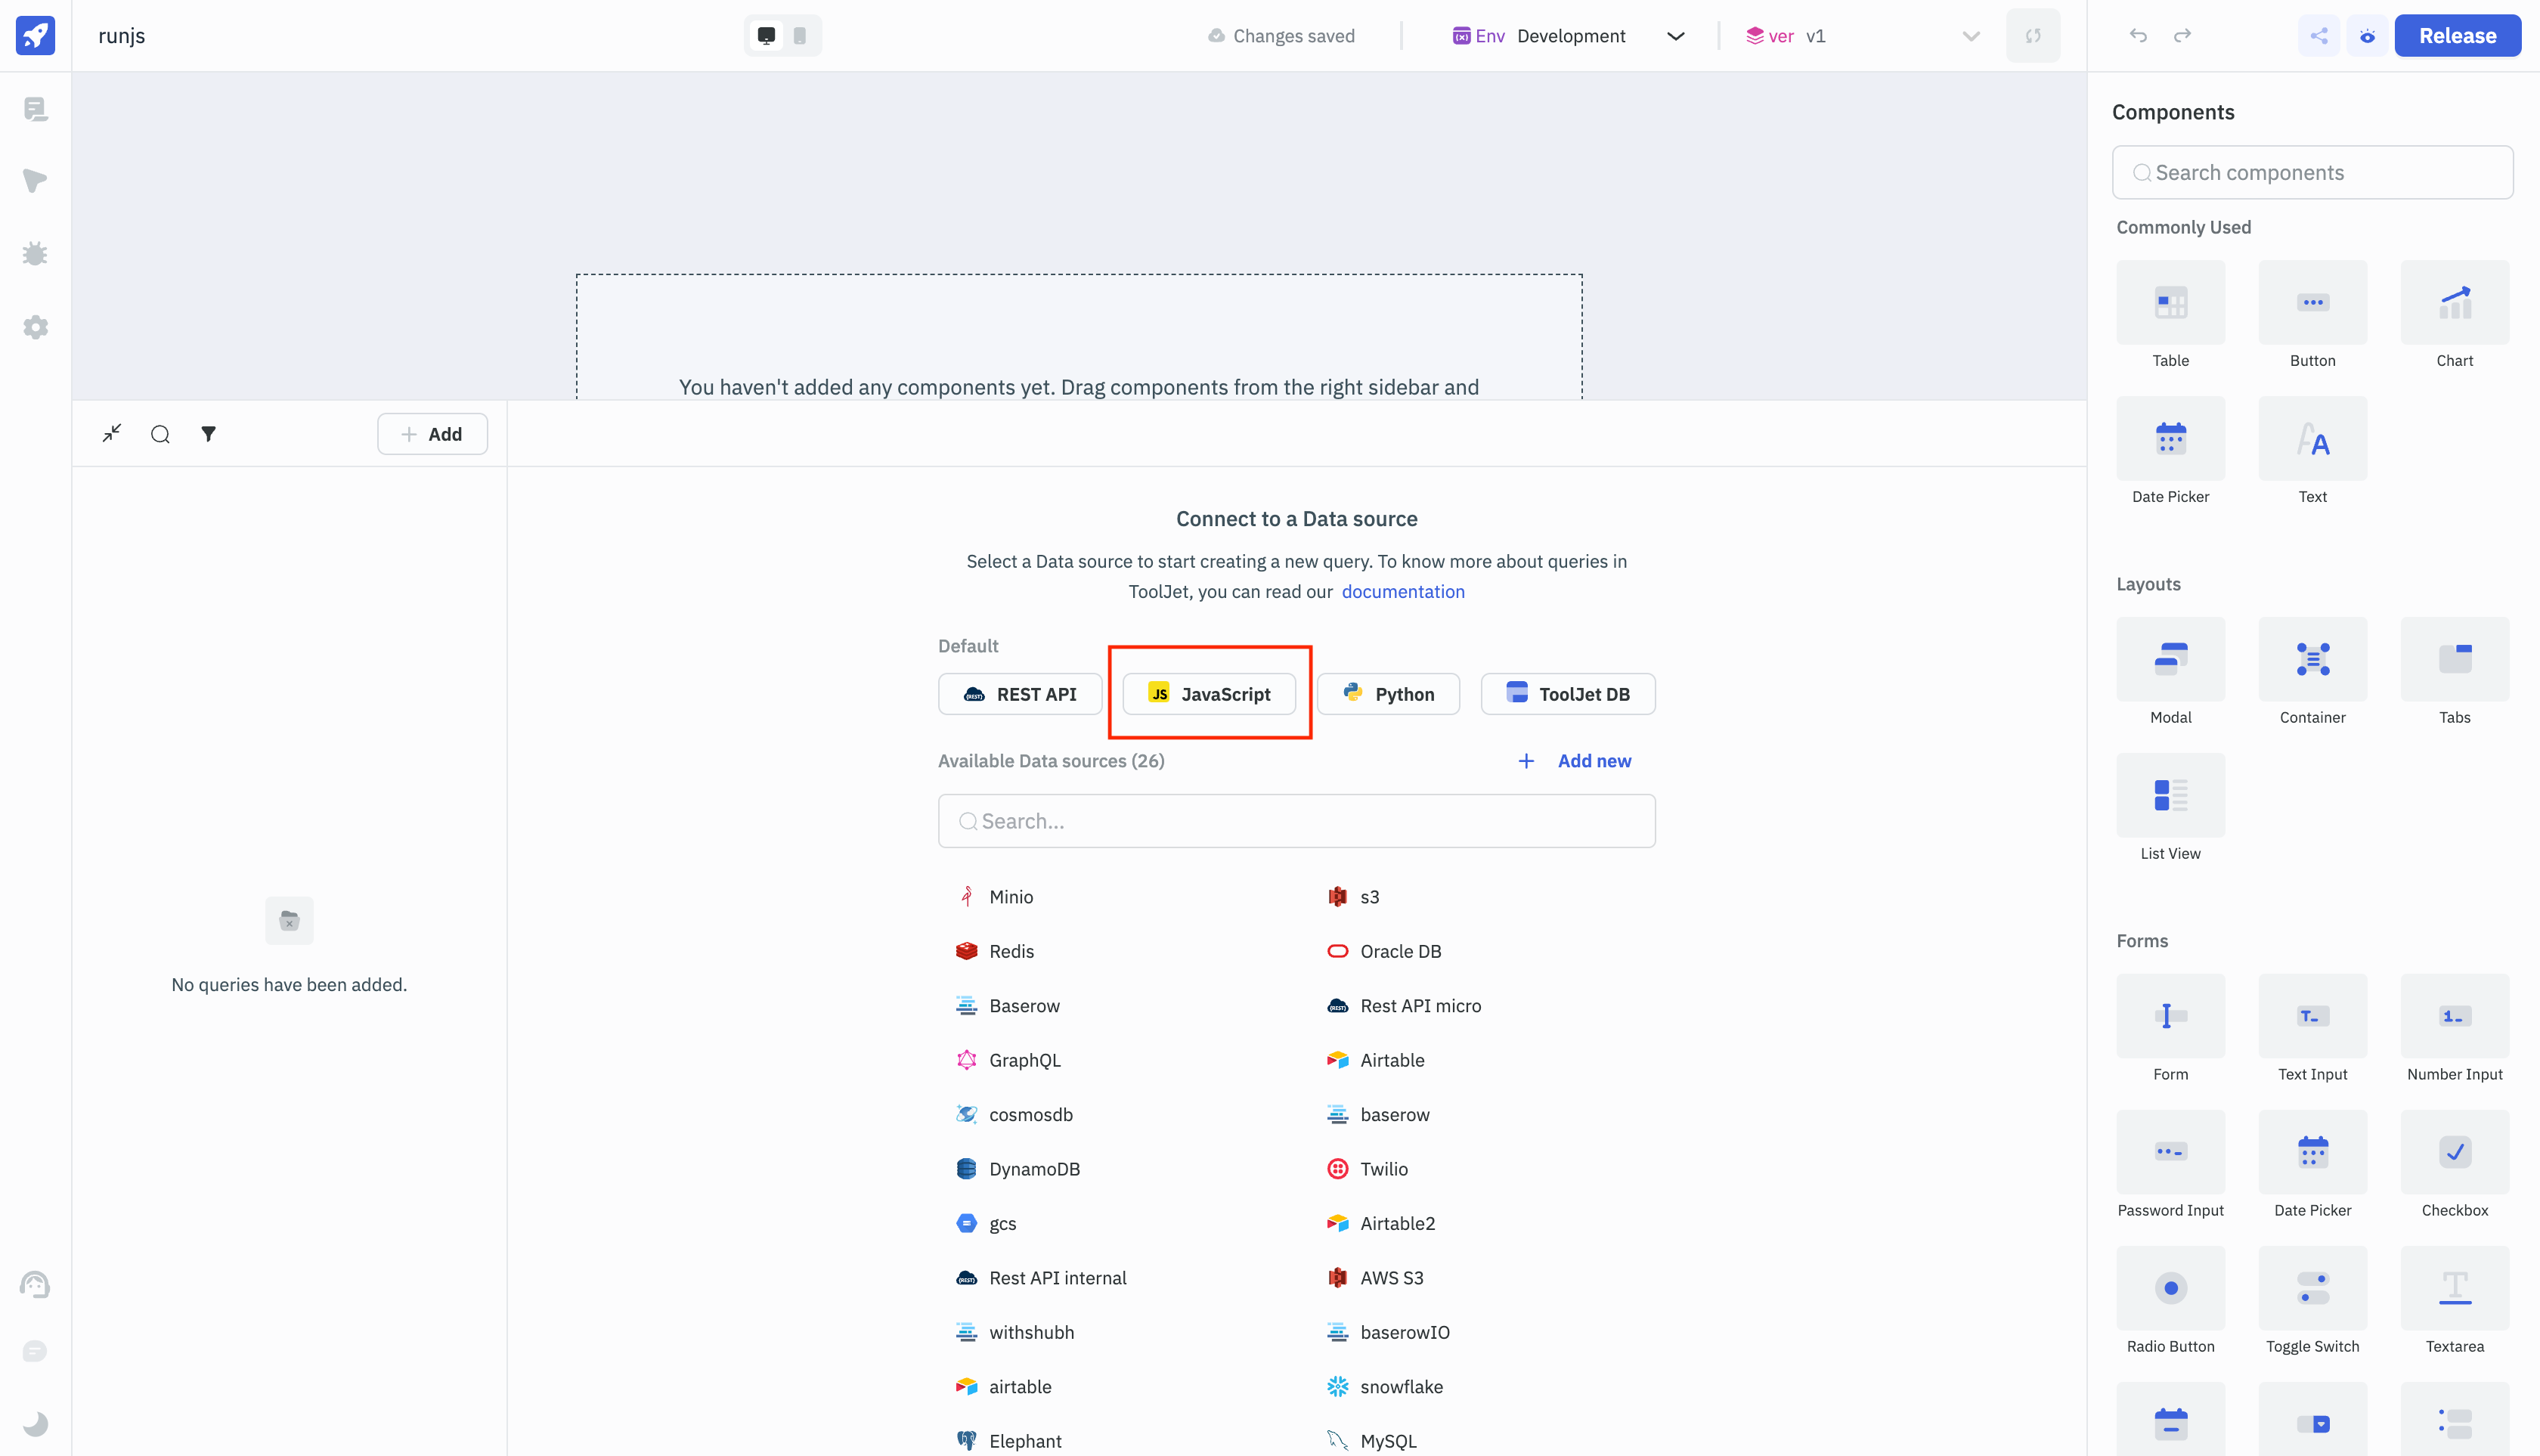The width and height of the screenshot is (2540, 1456).
Task: Switch canvas to mobile layout view
Action: coord(799,36)
